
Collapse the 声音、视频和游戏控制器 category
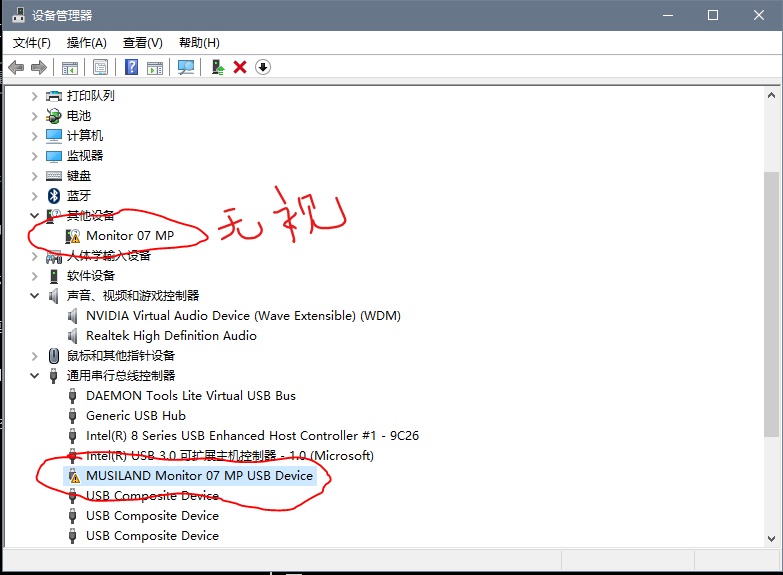tap(34, 296)
